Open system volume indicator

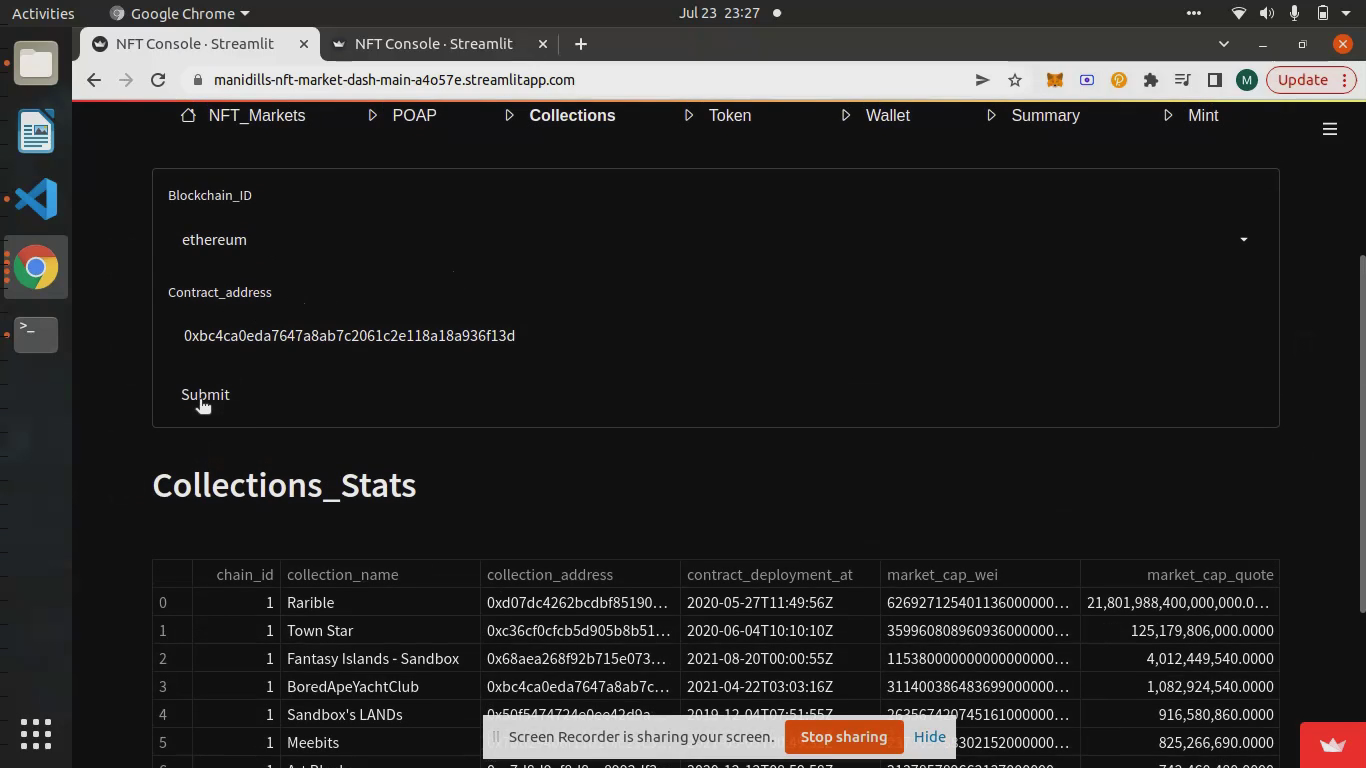(x=1267, y=13)
